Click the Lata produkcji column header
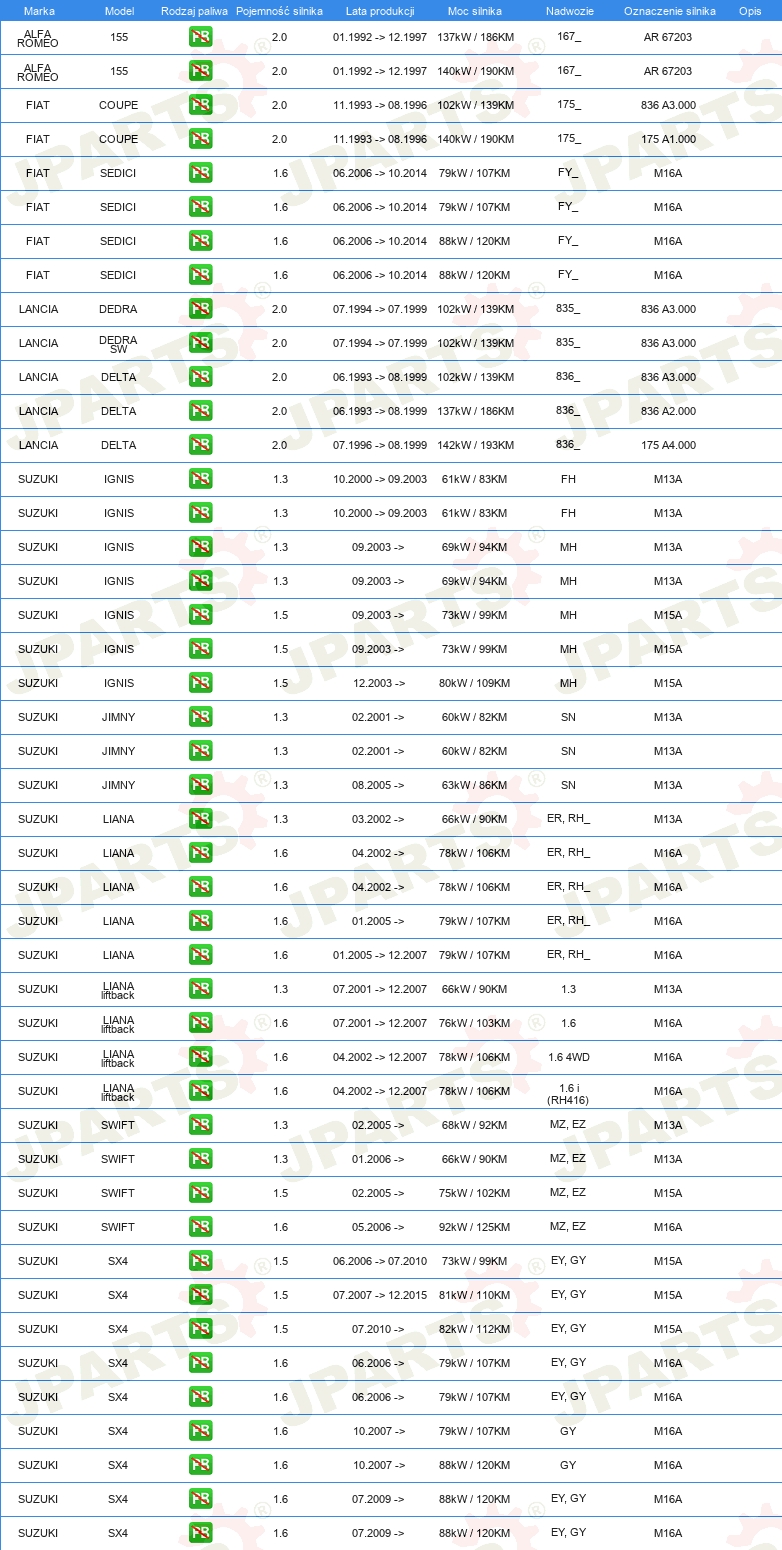 (x=380, y=11)
